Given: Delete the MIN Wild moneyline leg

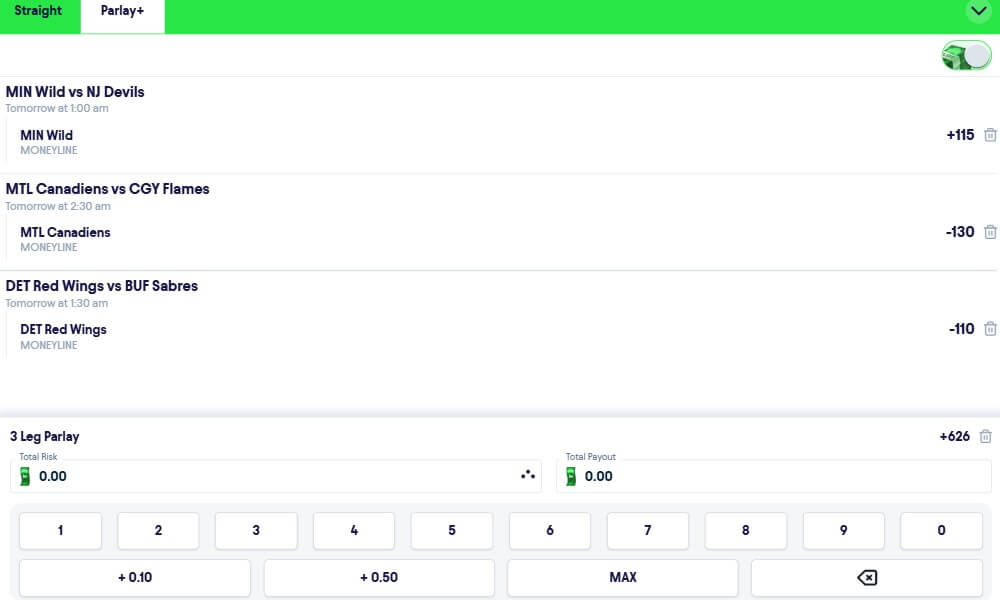Looking at the screenshot, I should tap(990, 134).
